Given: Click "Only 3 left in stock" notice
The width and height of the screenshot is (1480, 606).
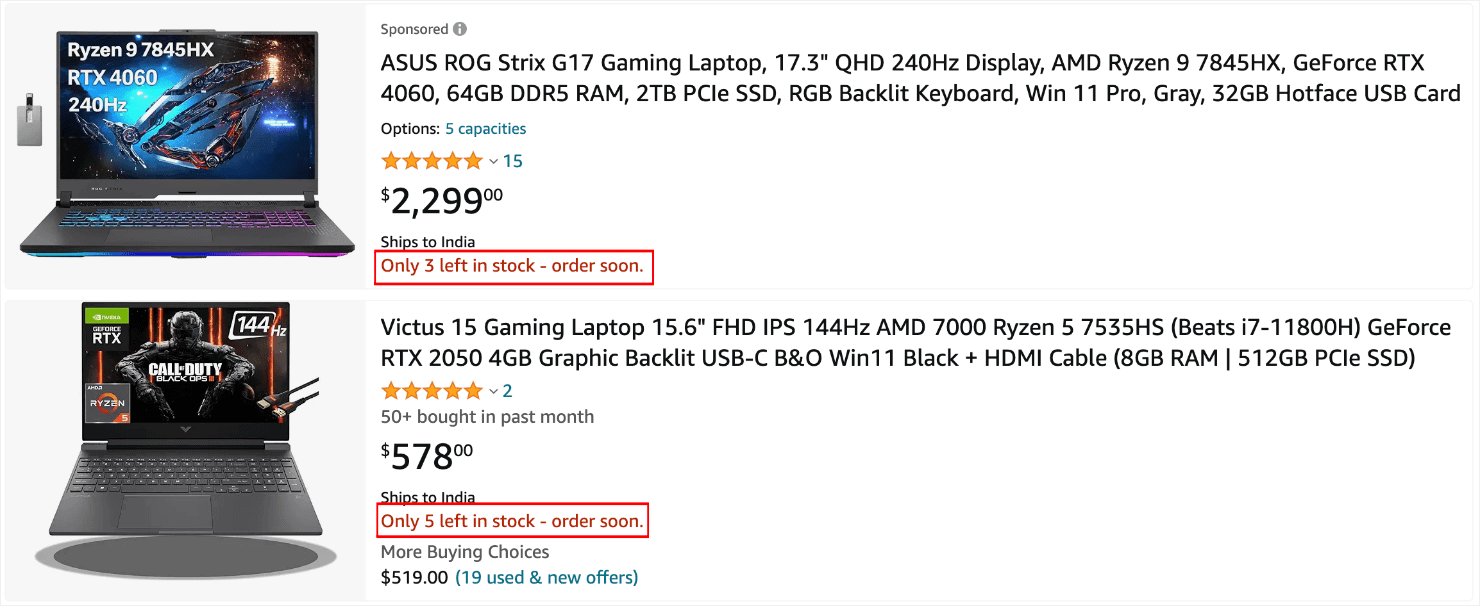Looking at the screenshot, I should point(512,267).
